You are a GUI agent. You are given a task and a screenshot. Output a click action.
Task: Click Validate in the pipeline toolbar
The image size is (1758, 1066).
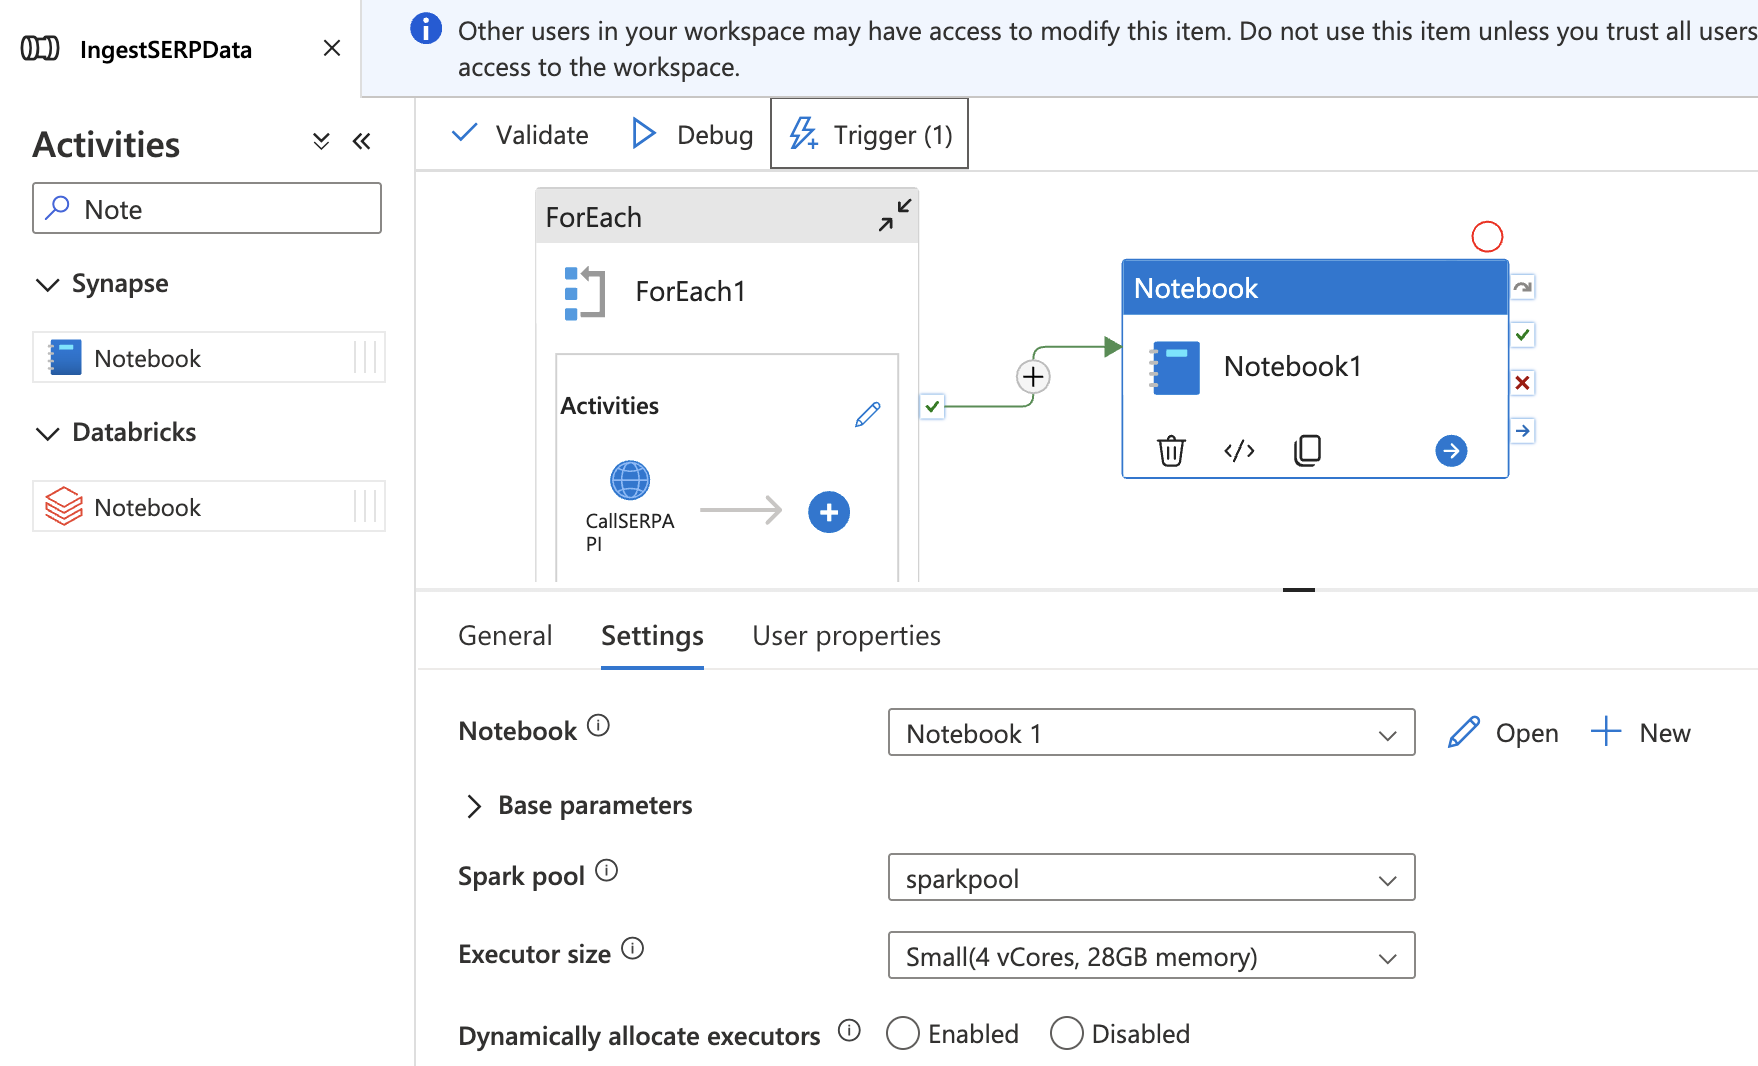point(520,134)
